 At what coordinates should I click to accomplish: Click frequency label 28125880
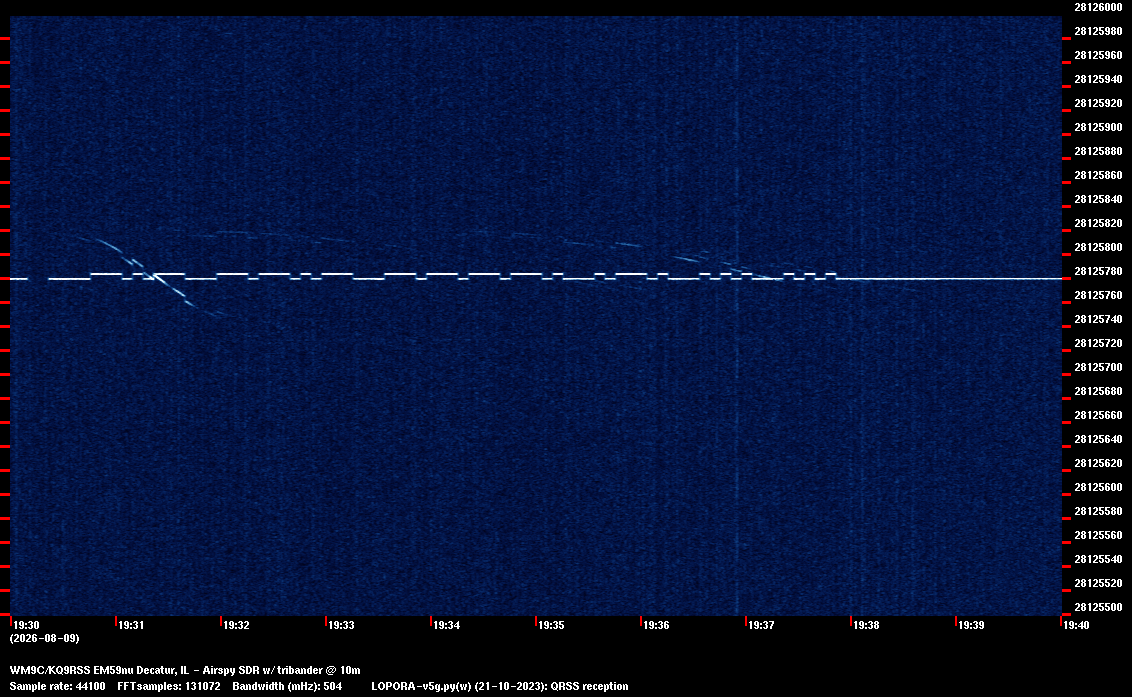(1098, 151)
